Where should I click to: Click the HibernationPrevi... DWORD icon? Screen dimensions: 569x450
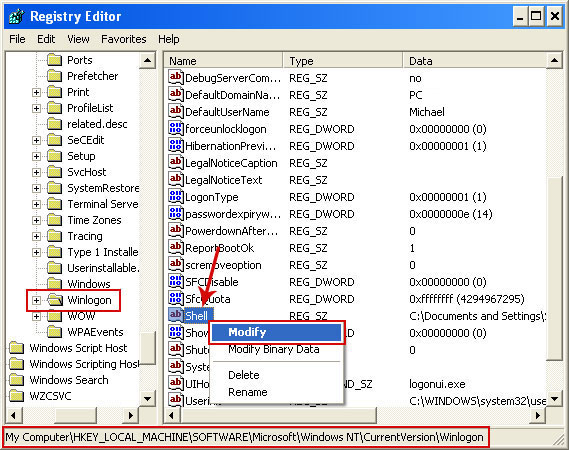176,145
